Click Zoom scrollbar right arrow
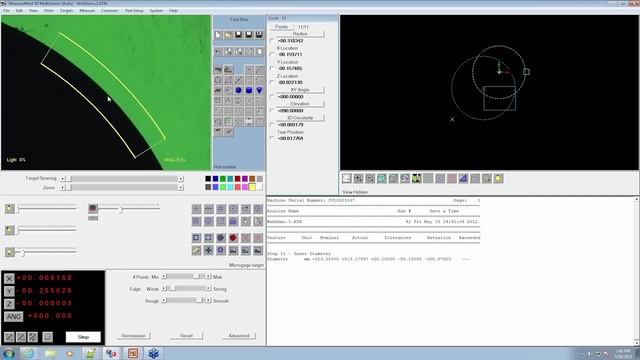 pos(181,188)
